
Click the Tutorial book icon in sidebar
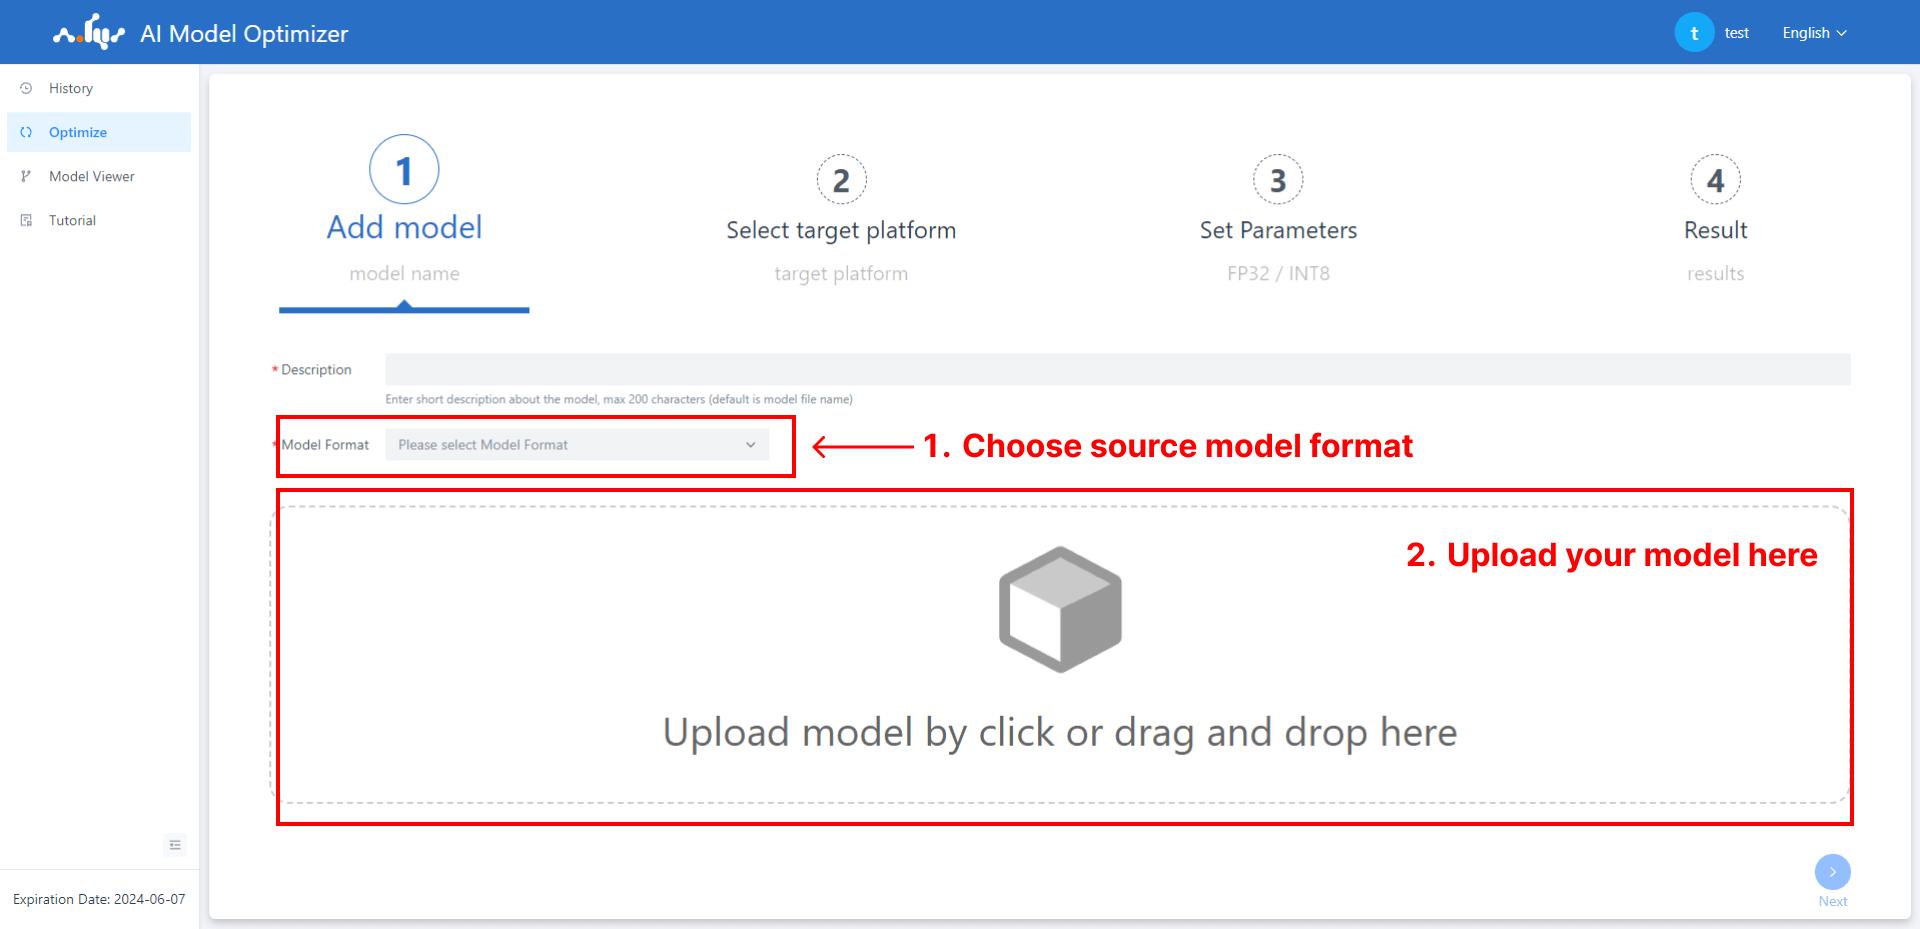tap(27, 220)
